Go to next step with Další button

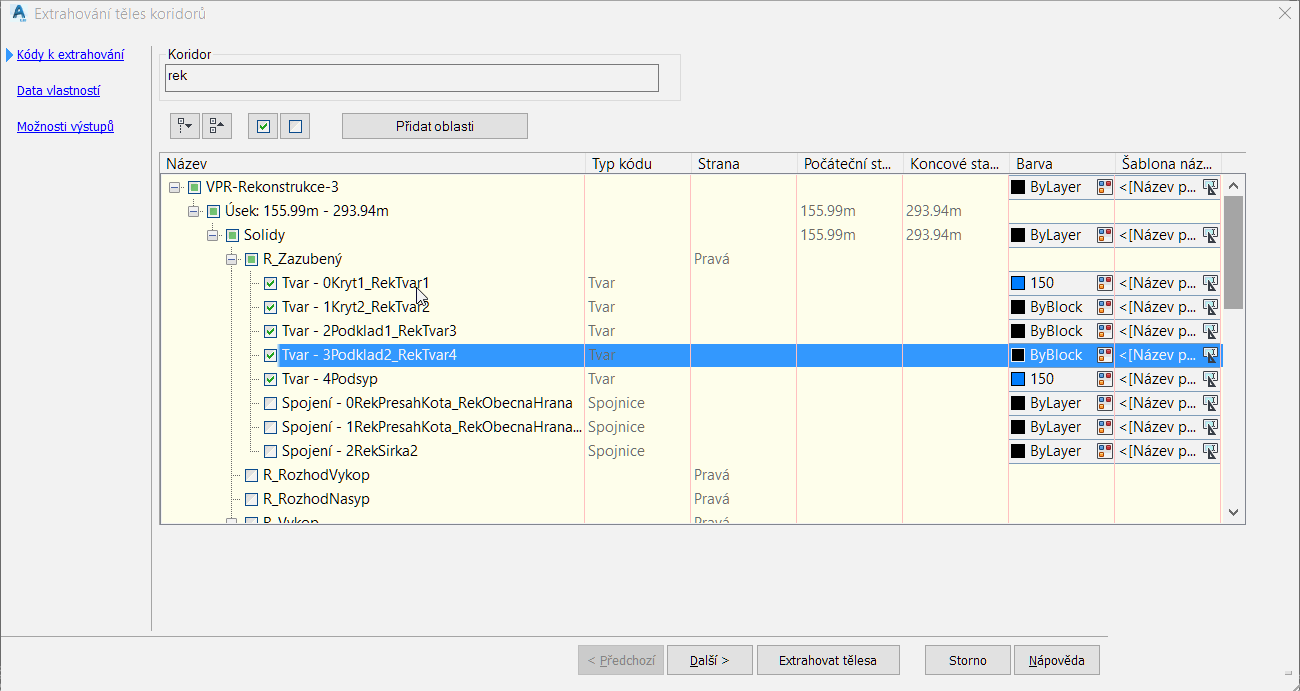click(710, 660)
